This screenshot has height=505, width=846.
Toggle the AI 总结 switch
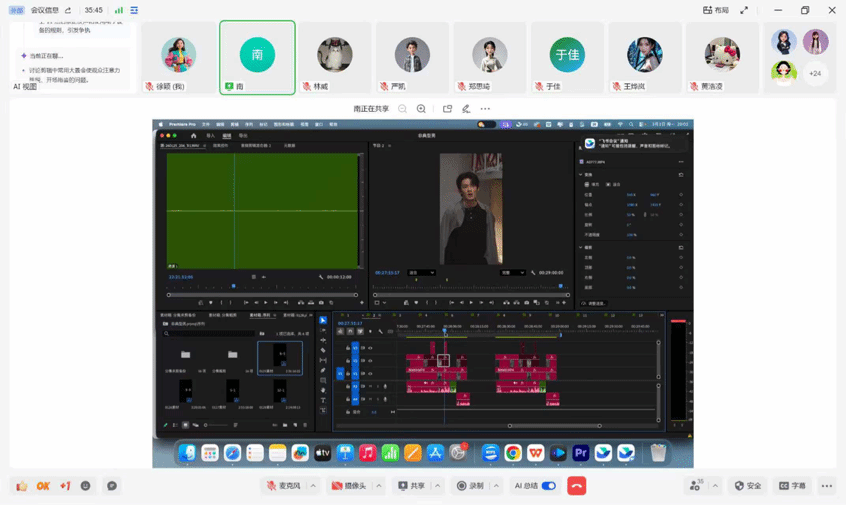pos(548,486)
